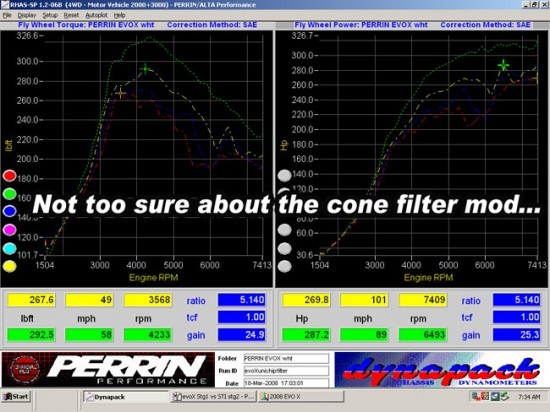Click yellow crosshair marker on torque graph
This screenshot has width=550, height=412.
click(121, 94)
